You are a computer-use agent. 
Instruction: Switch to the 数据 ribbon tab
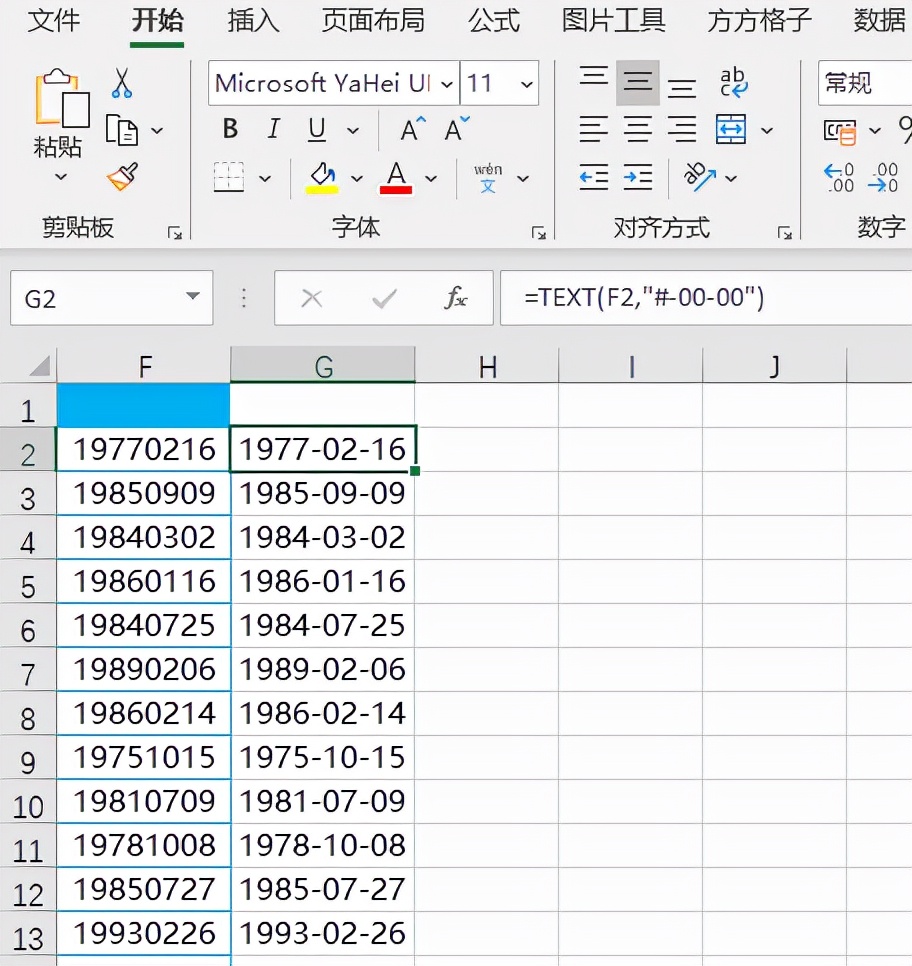879,21
